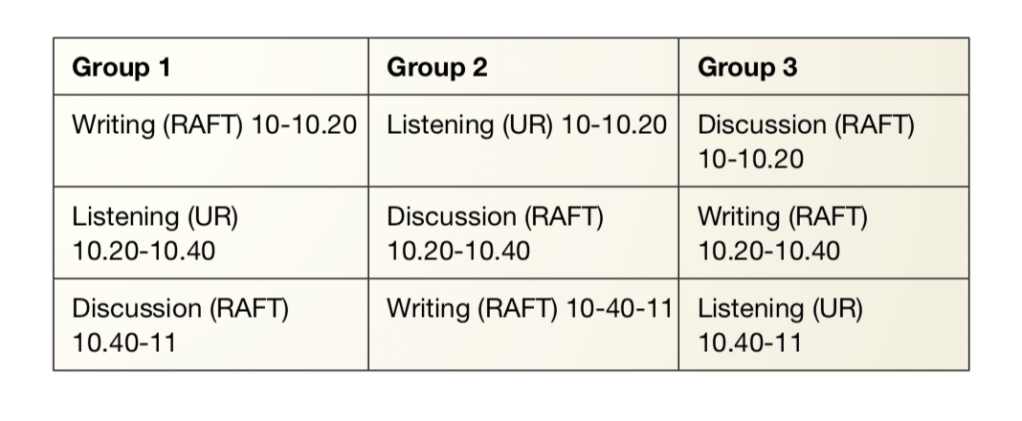Viewport: 1022px width, 421px height.
Task: Click the 10-10.20 time below Group 3 Discussion
Action: pyautogui.click(x=750, y=159)
